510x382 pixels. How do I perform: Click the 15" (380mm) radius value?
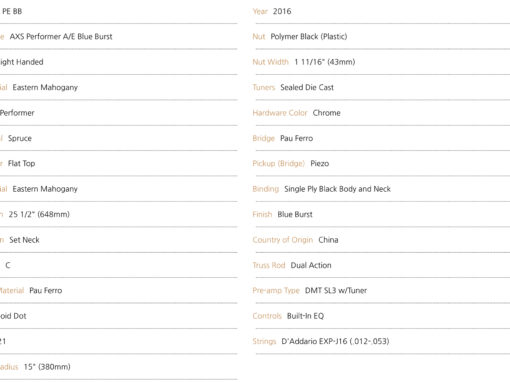[x=47, y=367]
